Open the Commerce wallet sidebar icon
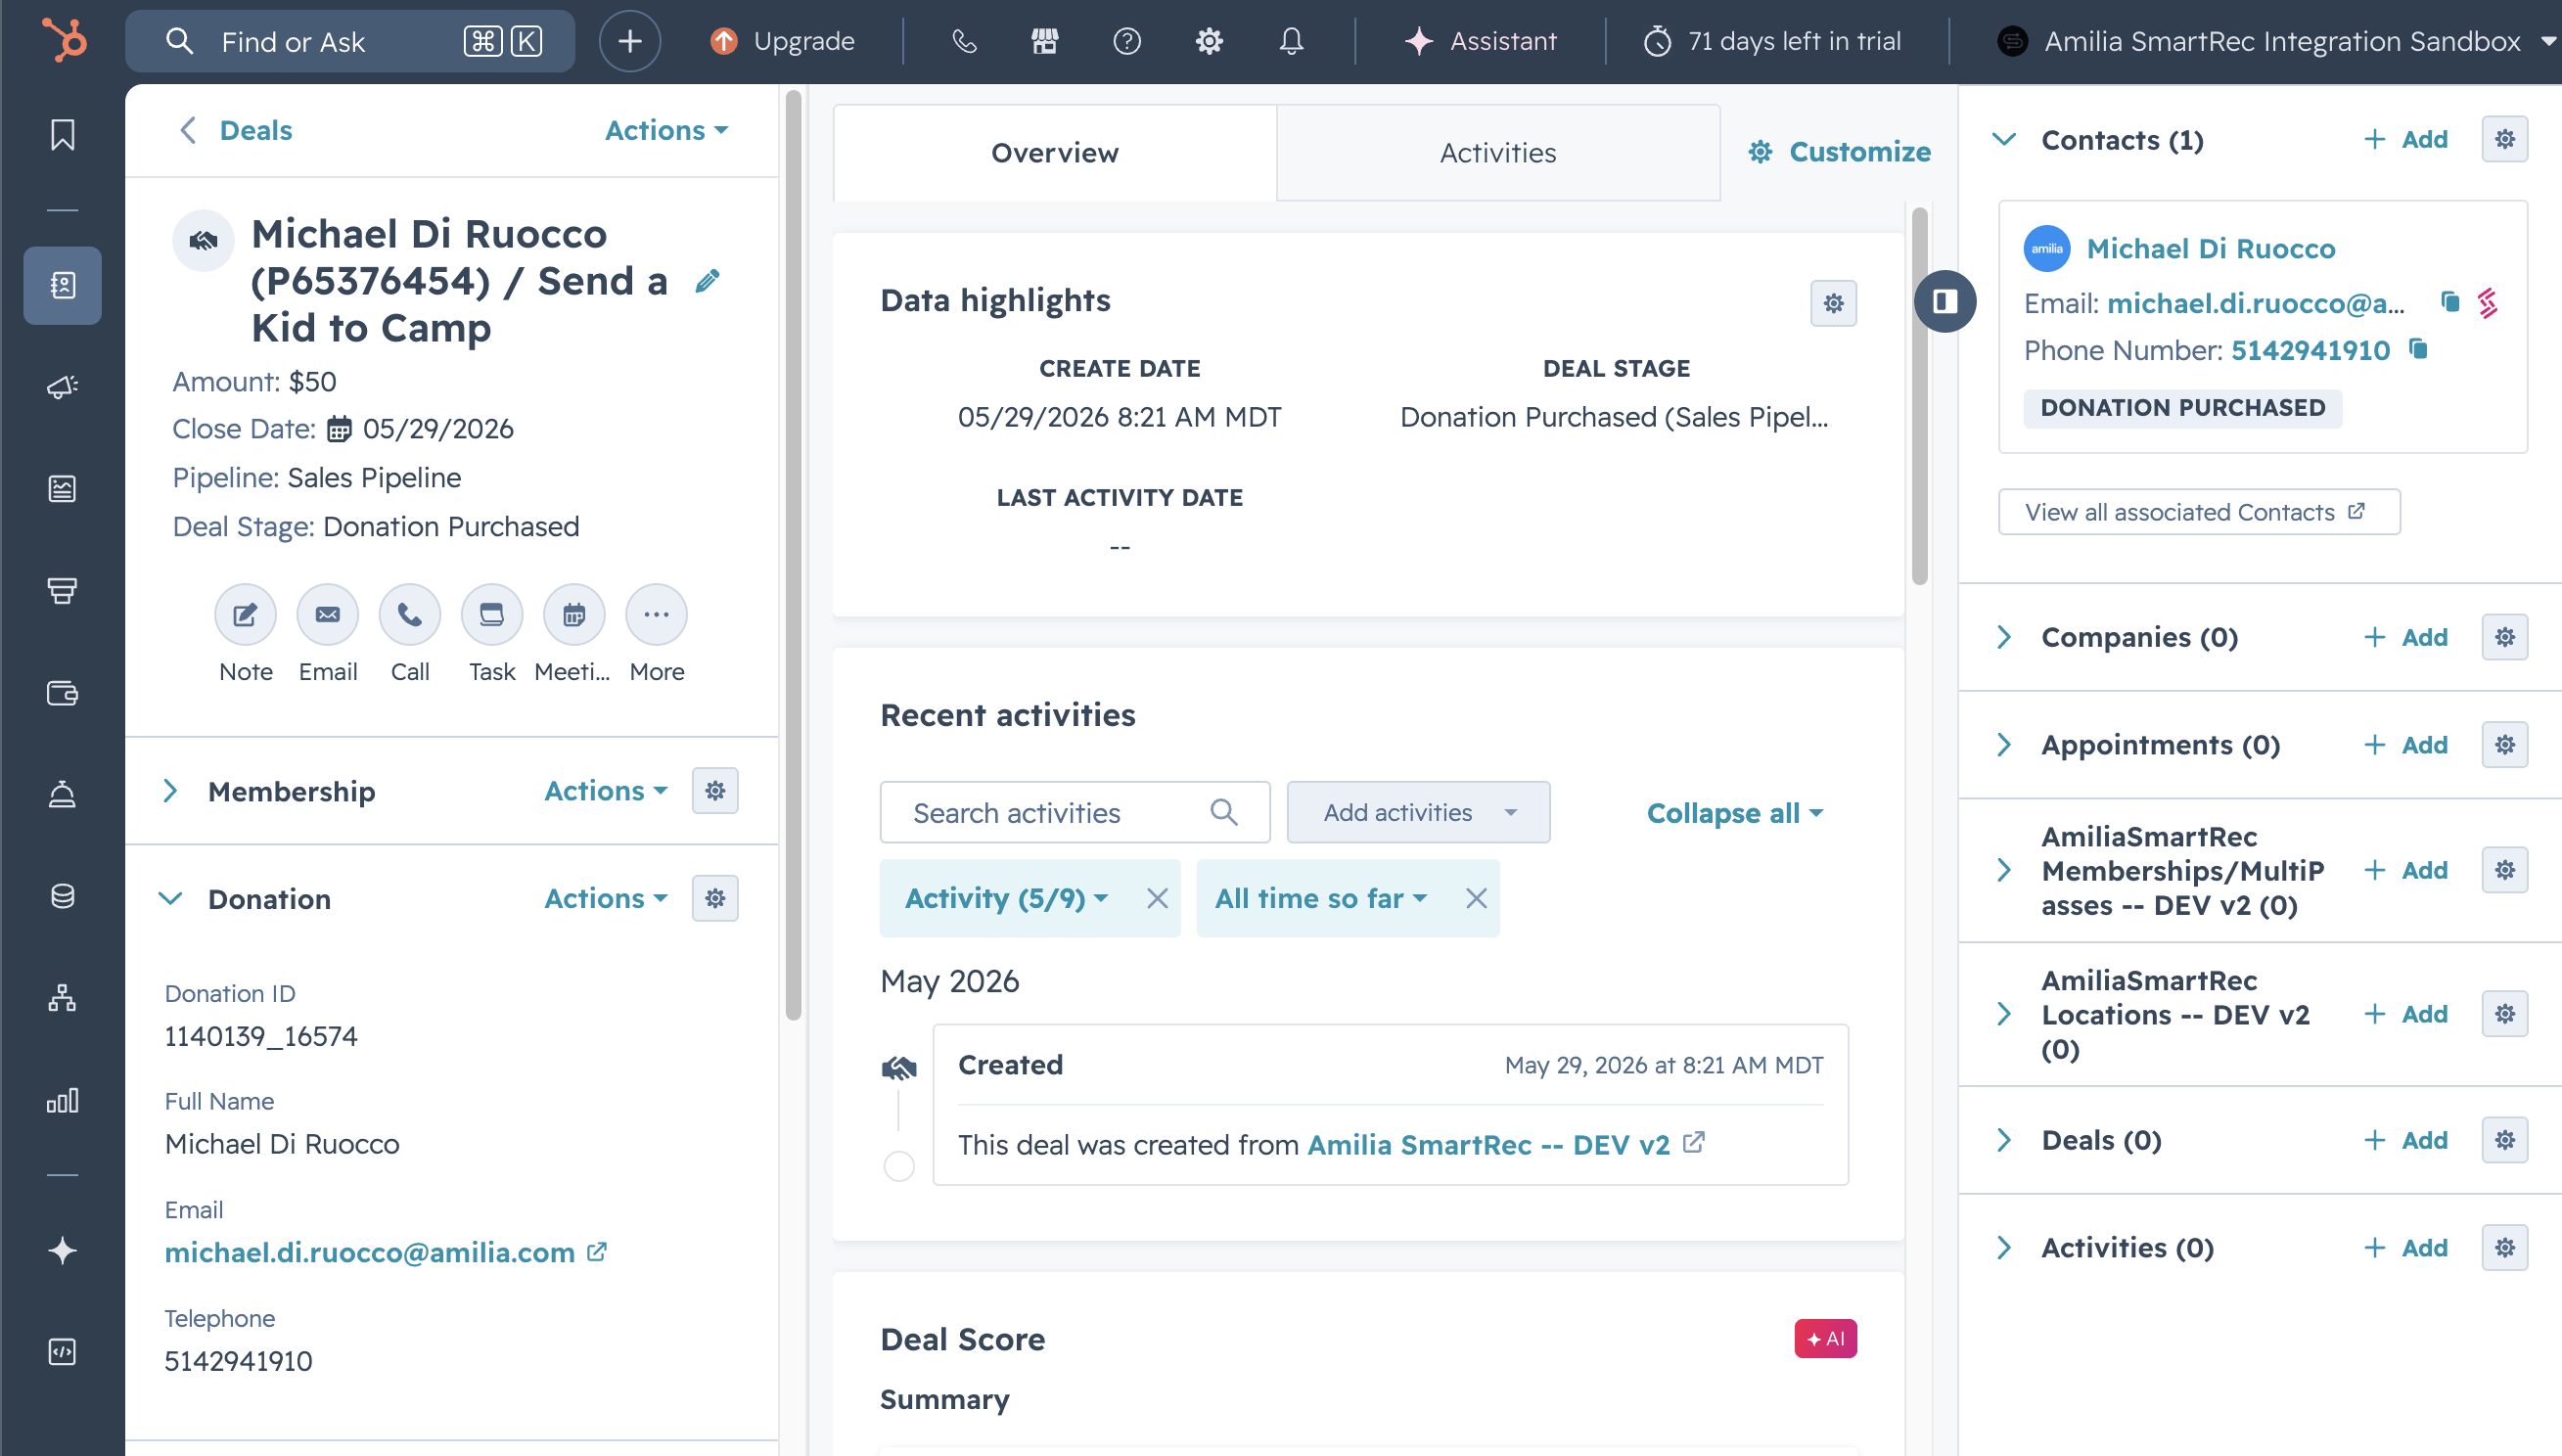Screen dimensions: 2562x1456 [x=62, y=693]
